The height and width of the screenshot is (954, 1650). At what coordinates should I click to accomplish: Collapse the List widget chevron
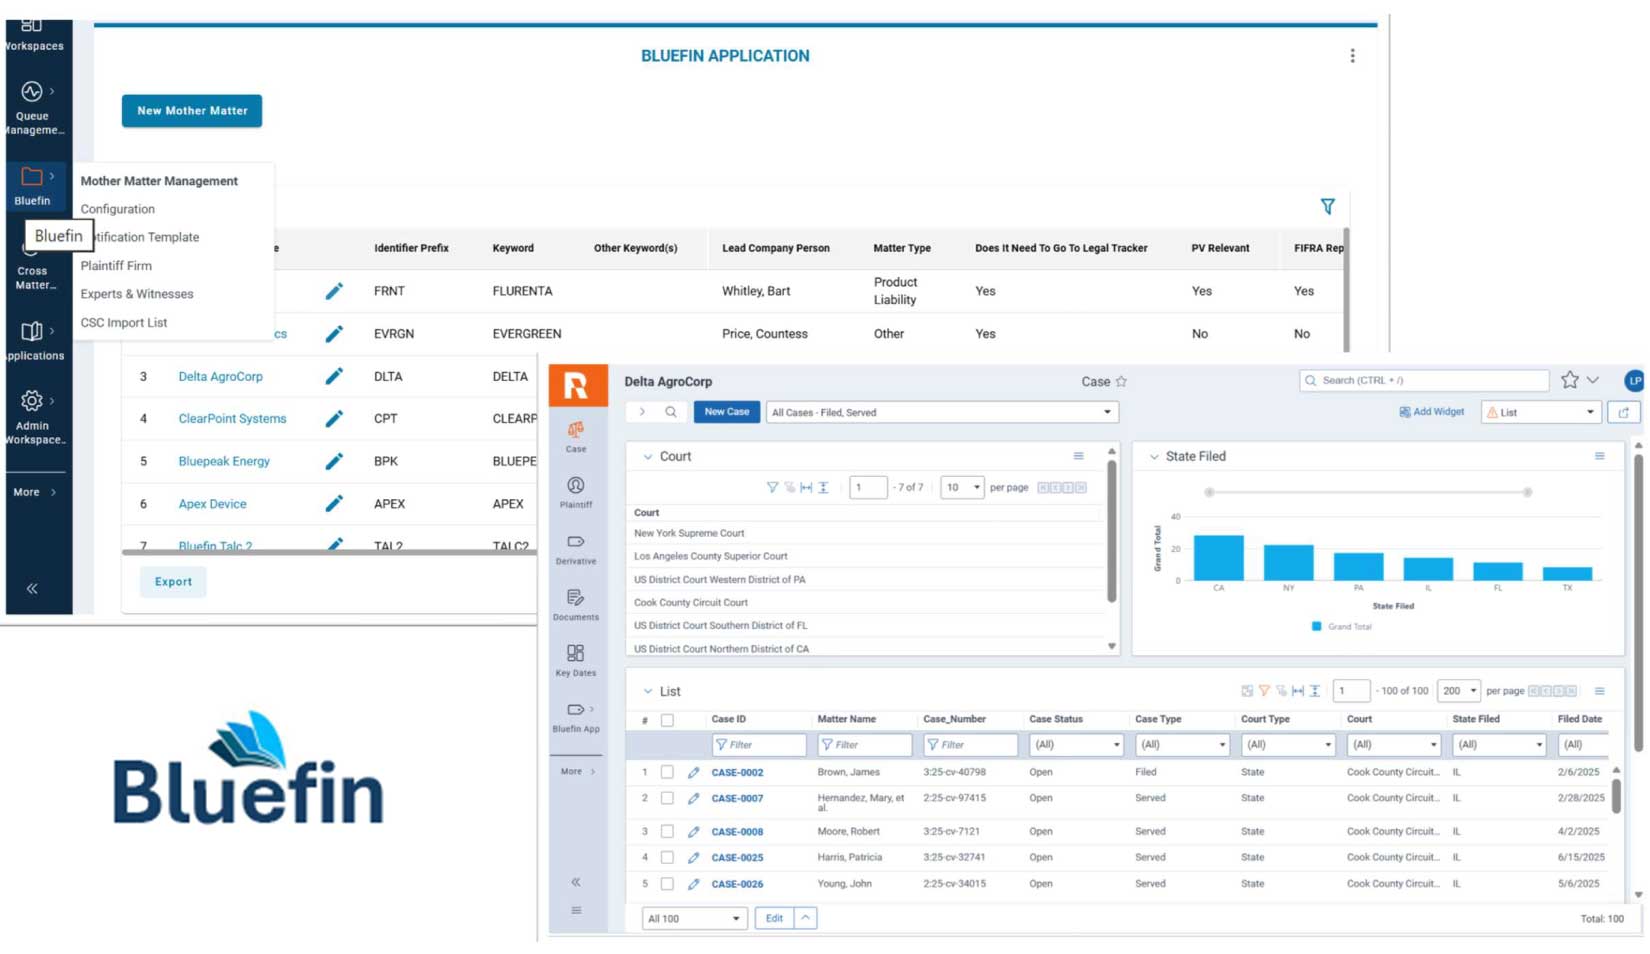(647, 692)
